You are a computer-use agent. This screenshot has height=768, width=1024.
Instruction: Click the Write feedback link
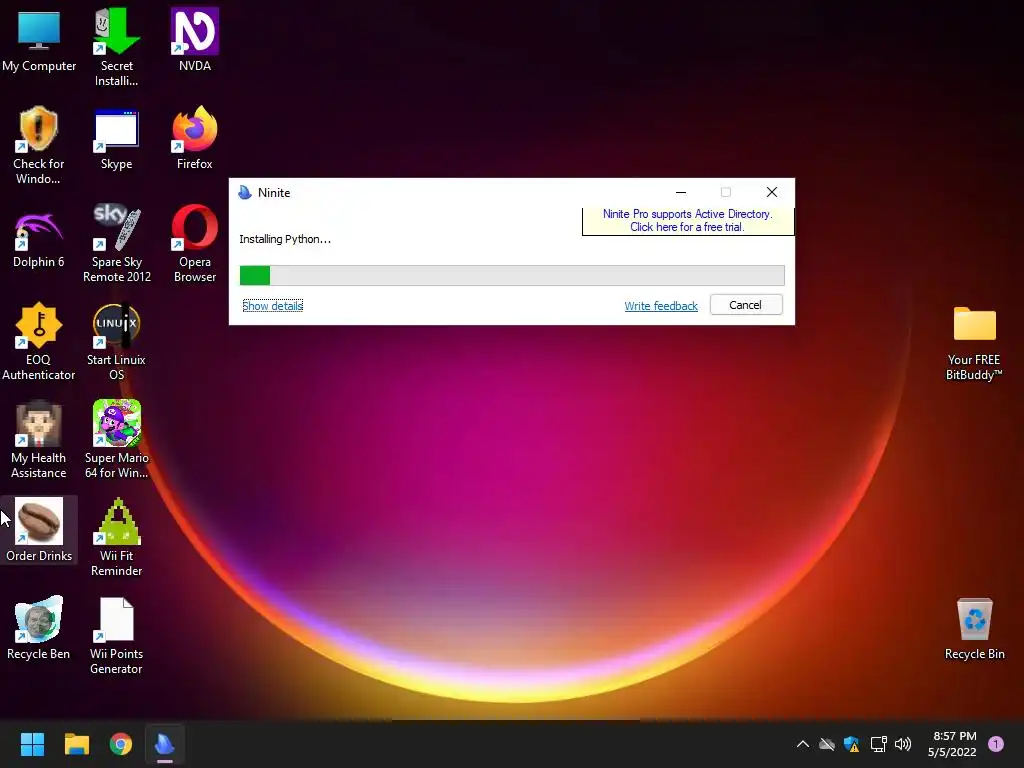point(661,306)
